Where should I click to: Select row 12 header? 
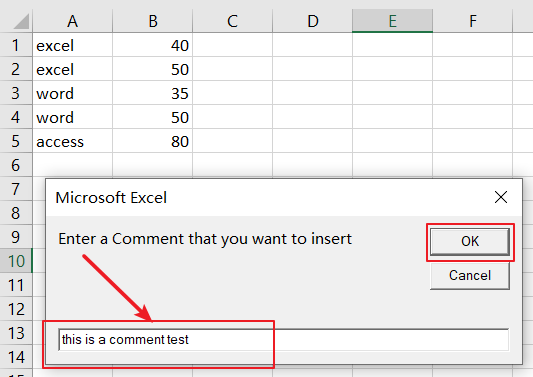[16, 309]
